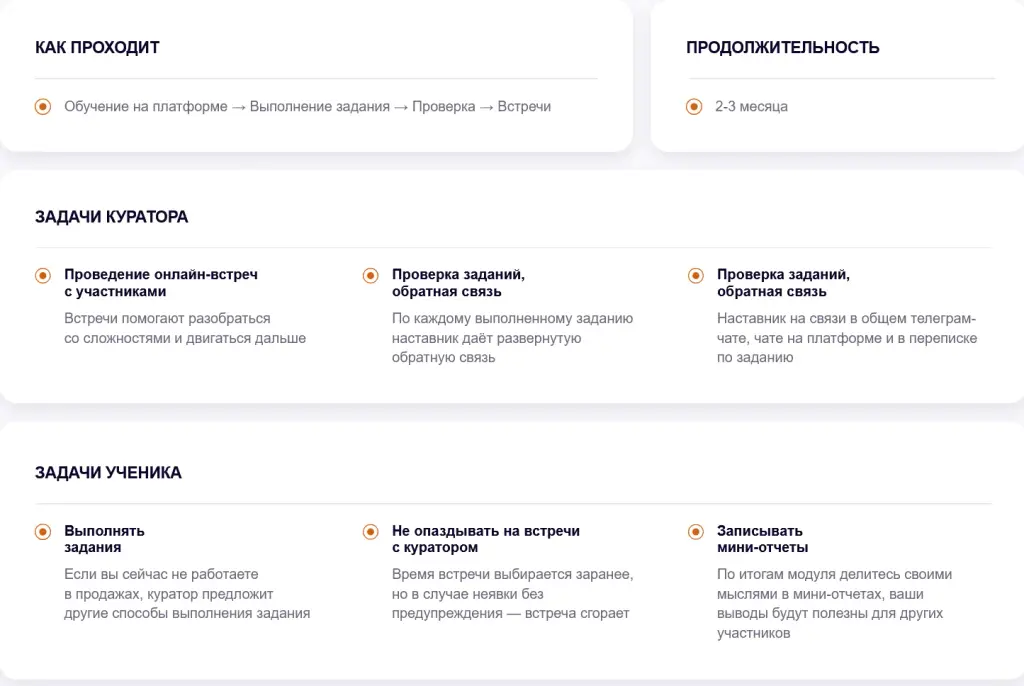The image size is (1024, 686).
Task: Click the "КАК ПРОХОДИТ" heading
Action: tap(97, 48)
